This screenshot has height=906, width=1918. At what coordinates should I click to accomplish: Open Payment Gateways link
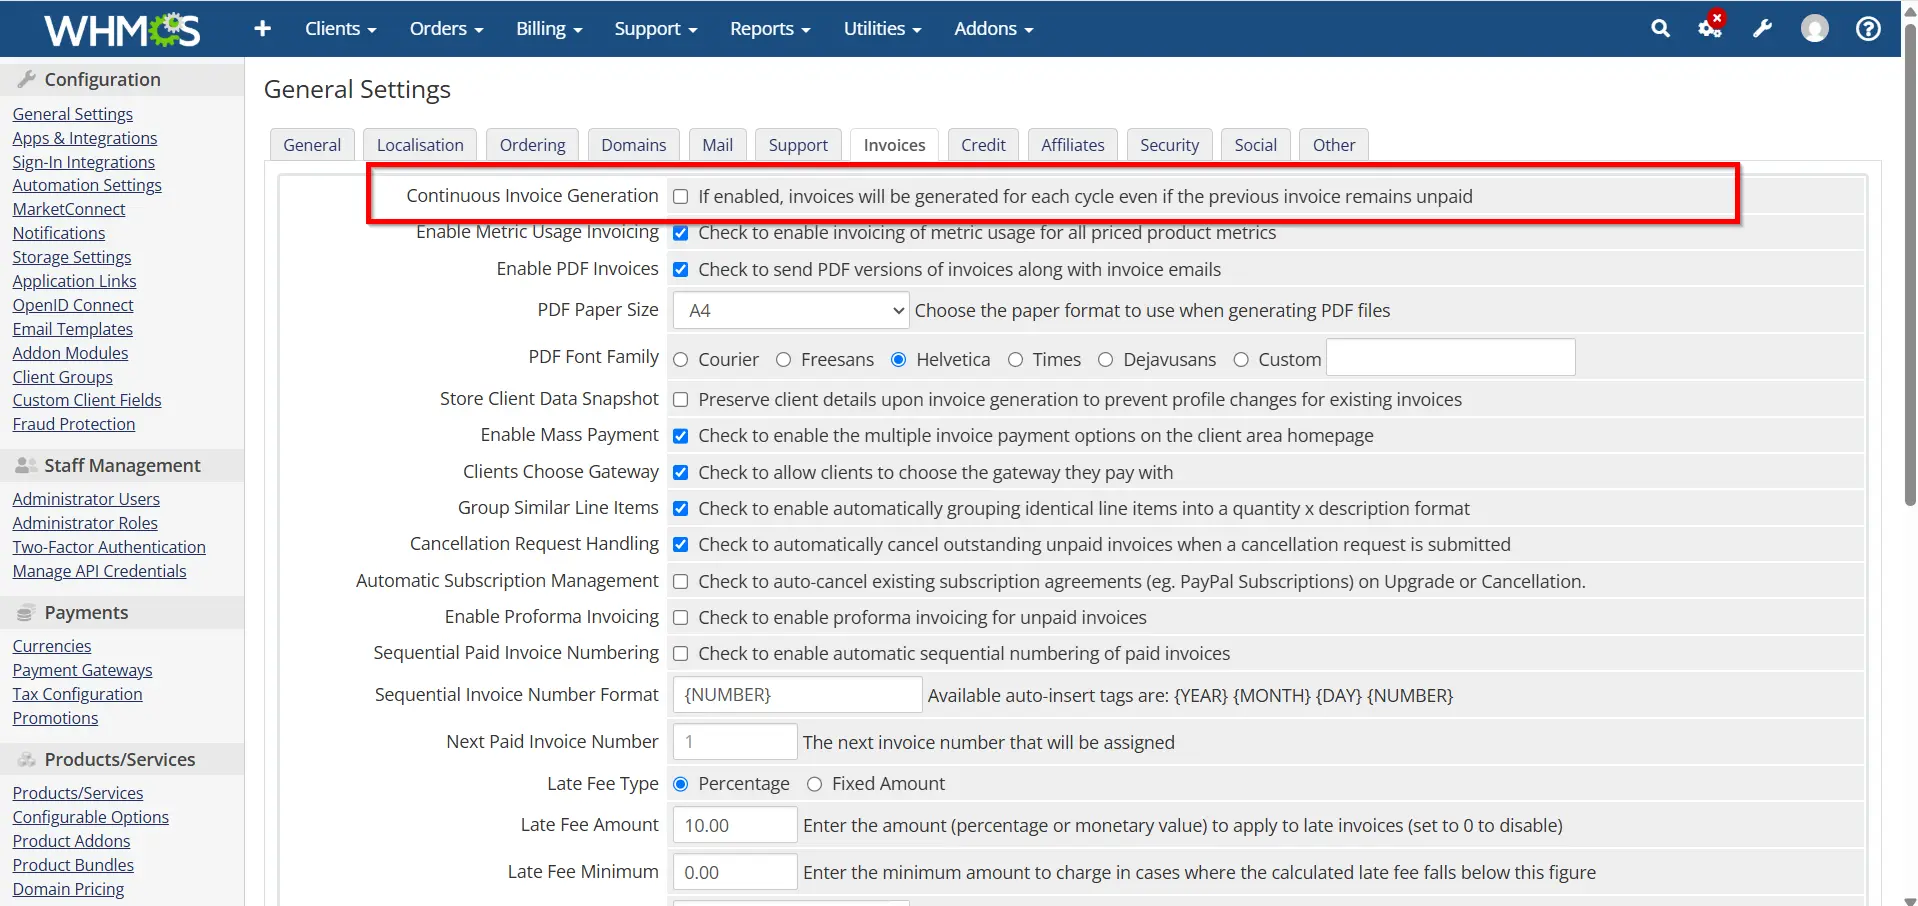[x=82, y=671]
